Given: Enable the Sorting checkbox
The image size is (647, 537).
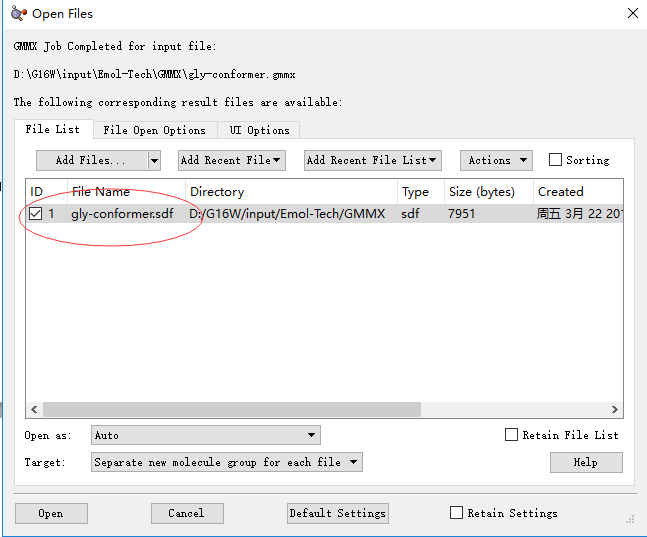Looking at the screenshot, I should tap(556, 160).
